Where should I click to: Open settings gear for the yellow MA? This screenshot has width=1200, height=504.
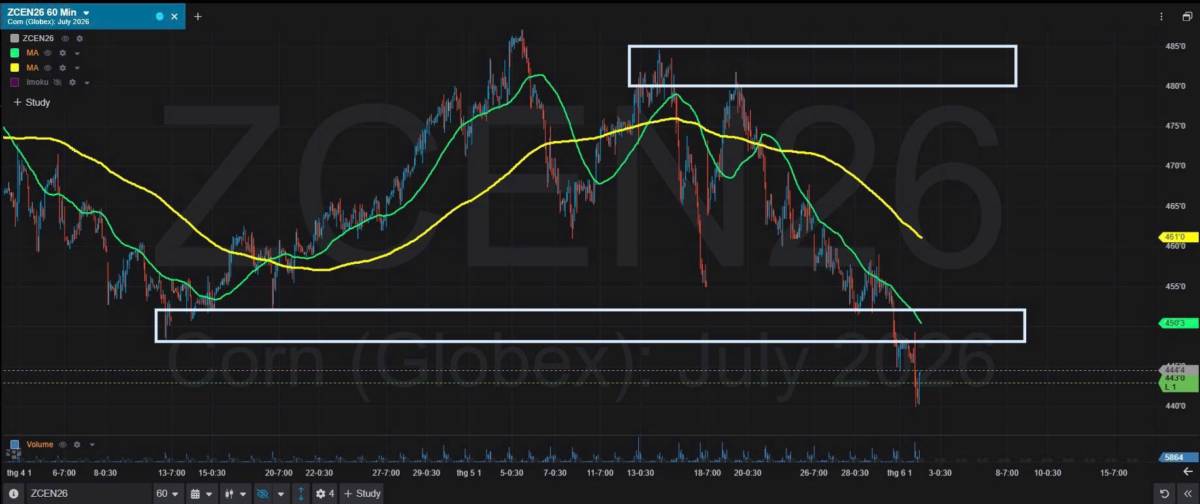62,68
